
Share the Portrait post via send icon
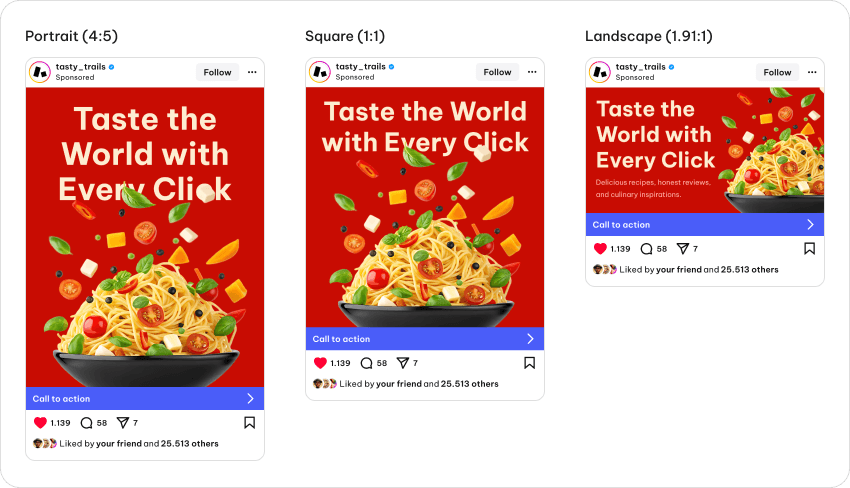[x=123, y=423]
